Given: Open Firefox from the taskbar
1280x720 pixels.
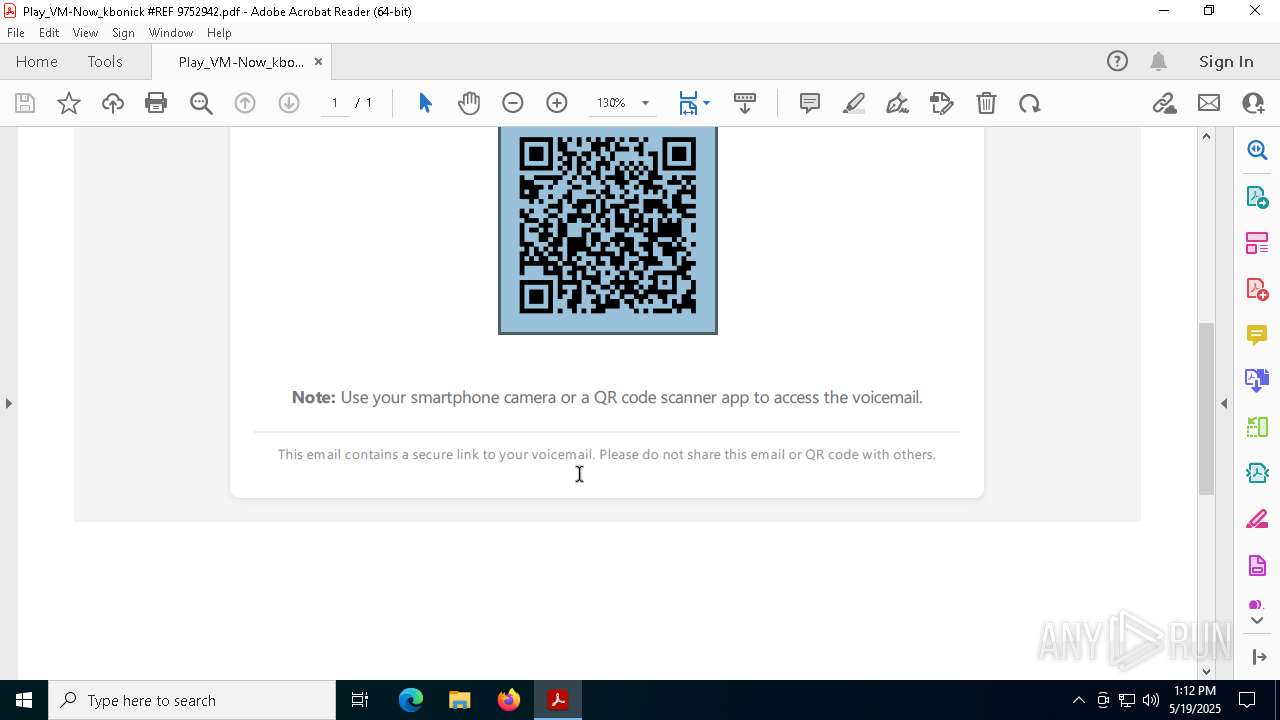Looking at the screenshot, I should pos(509,700).
